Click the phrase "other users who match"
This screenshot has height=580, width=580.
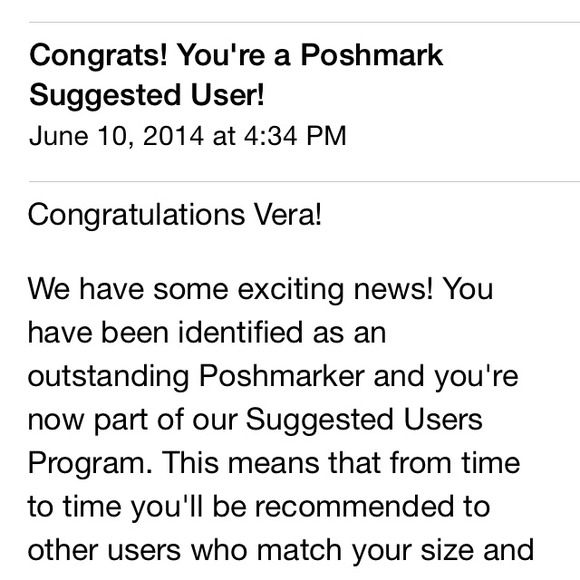tap(185, 550)
